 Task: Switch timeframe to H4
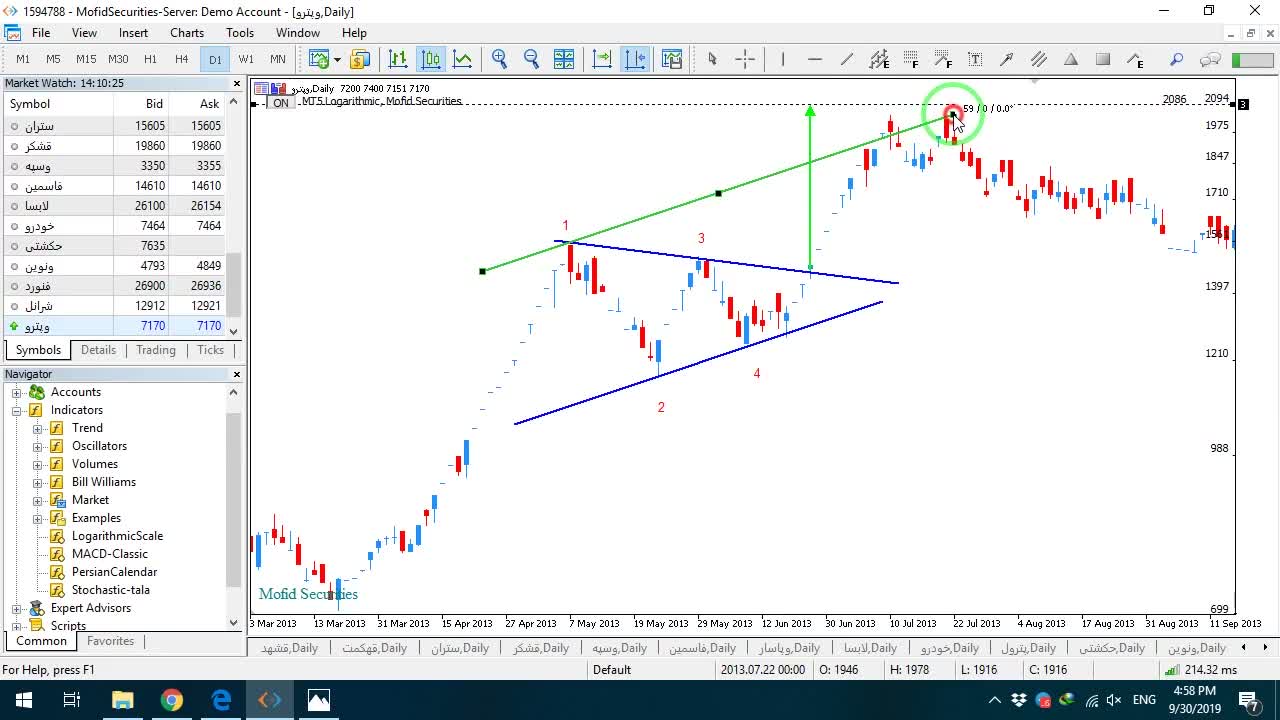tap(181, 59)
